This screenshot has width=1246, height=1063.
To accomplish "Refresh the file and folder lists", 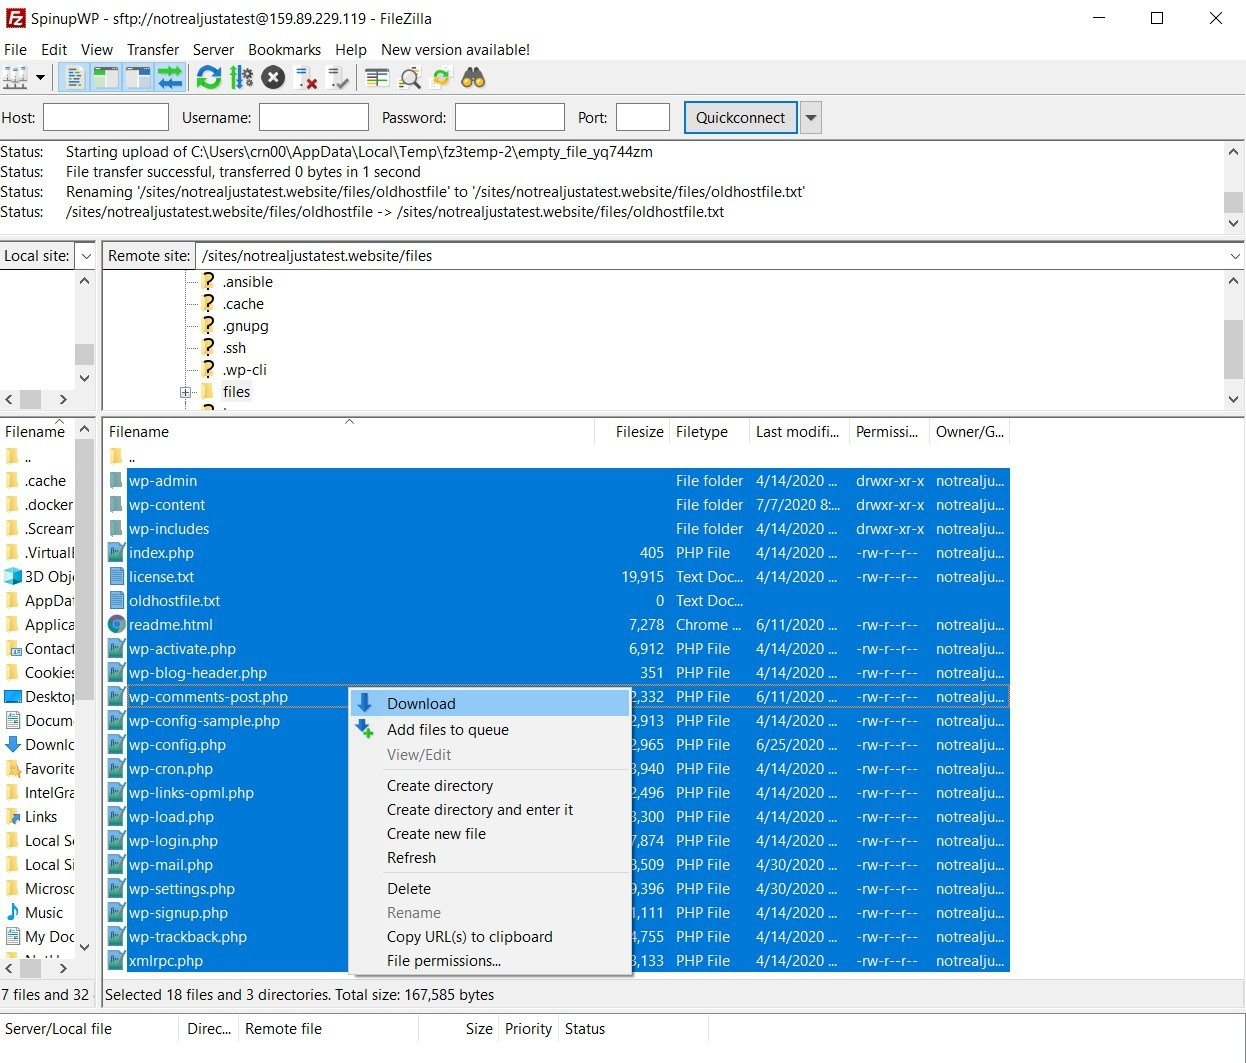I will point(208,78).
